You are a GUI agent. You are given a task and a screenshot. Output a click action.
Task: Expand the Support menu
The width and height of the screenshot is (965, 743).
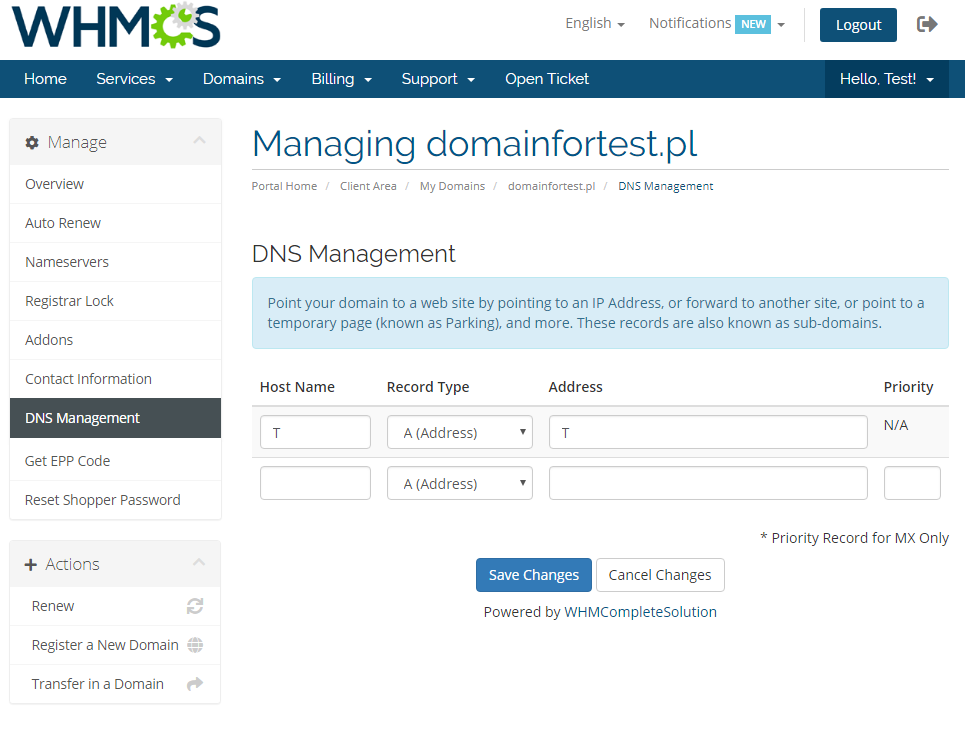click(438, 79)
